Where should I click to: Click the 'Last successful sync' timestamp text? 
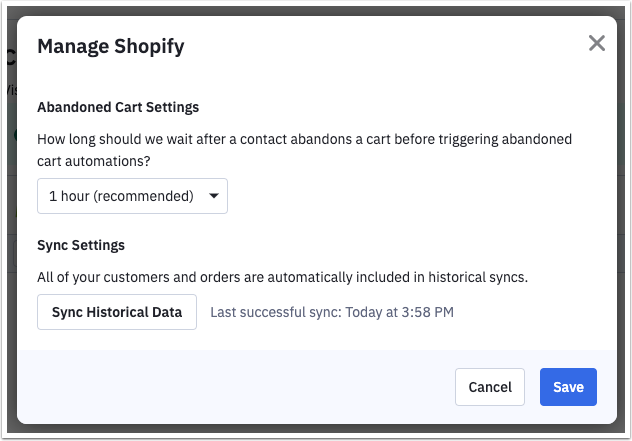pyautogui.click(x=331, y=312)
